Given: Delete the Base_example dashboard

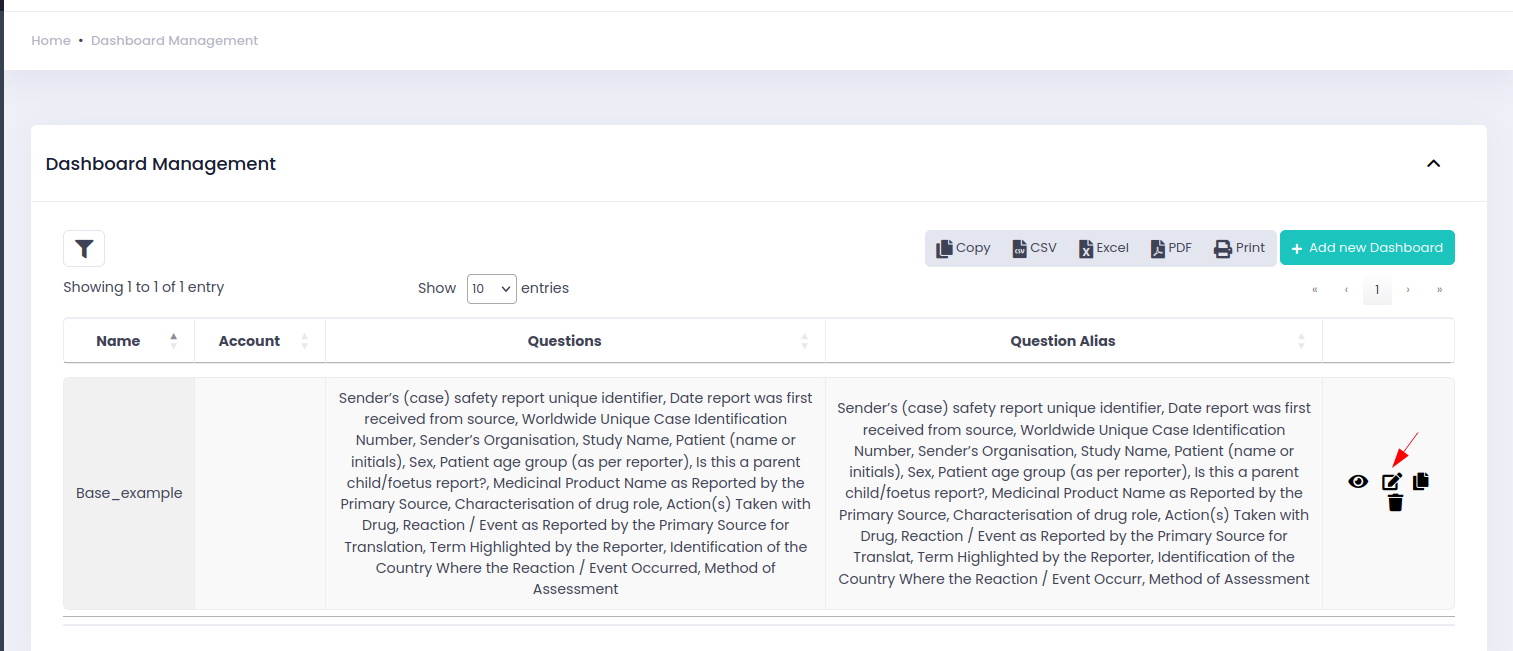Looking at the screenshot, I should [x=1396, y=503].
